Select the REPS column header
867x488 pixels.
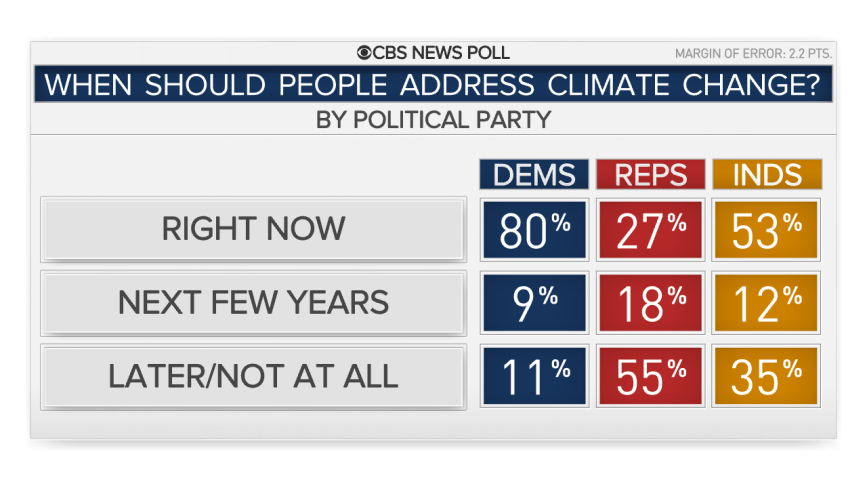(651, 175)
